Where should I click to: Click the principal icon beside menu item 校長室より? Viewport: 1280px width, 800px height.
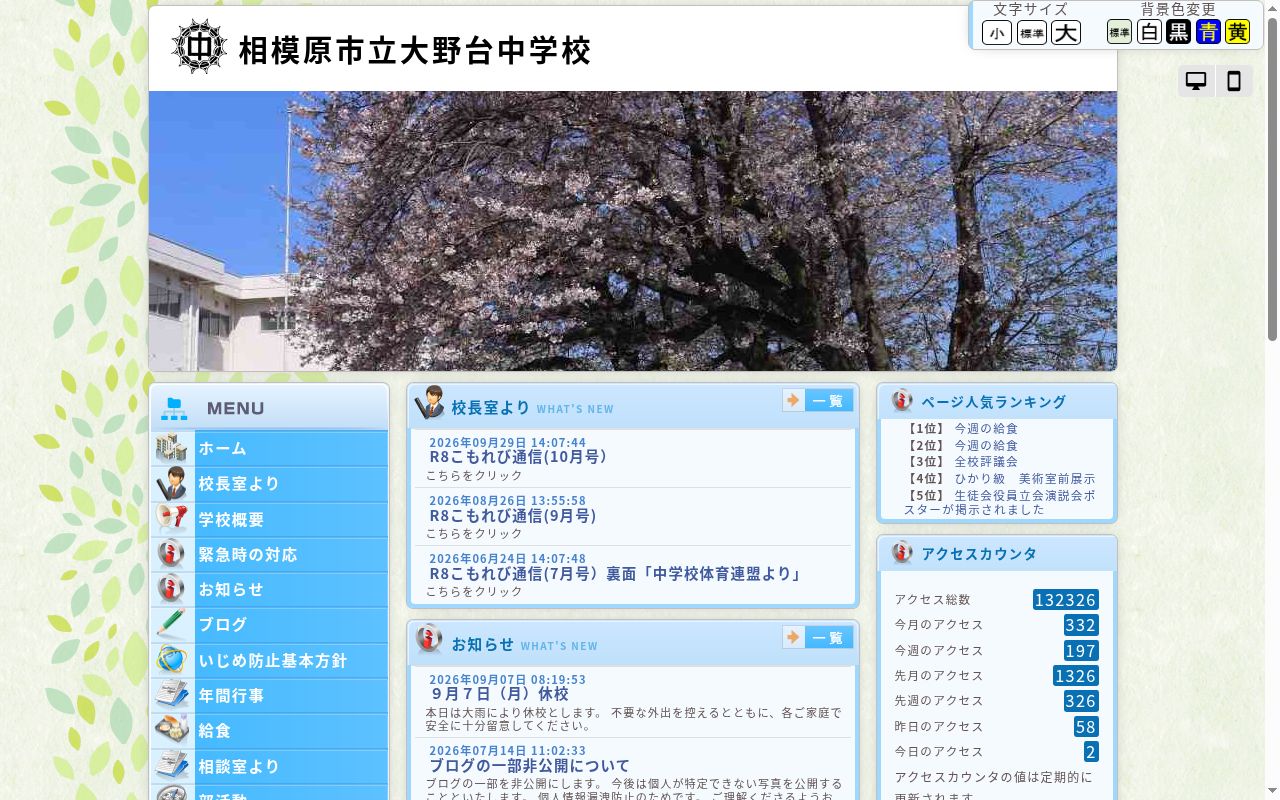(x=172, y=483)
